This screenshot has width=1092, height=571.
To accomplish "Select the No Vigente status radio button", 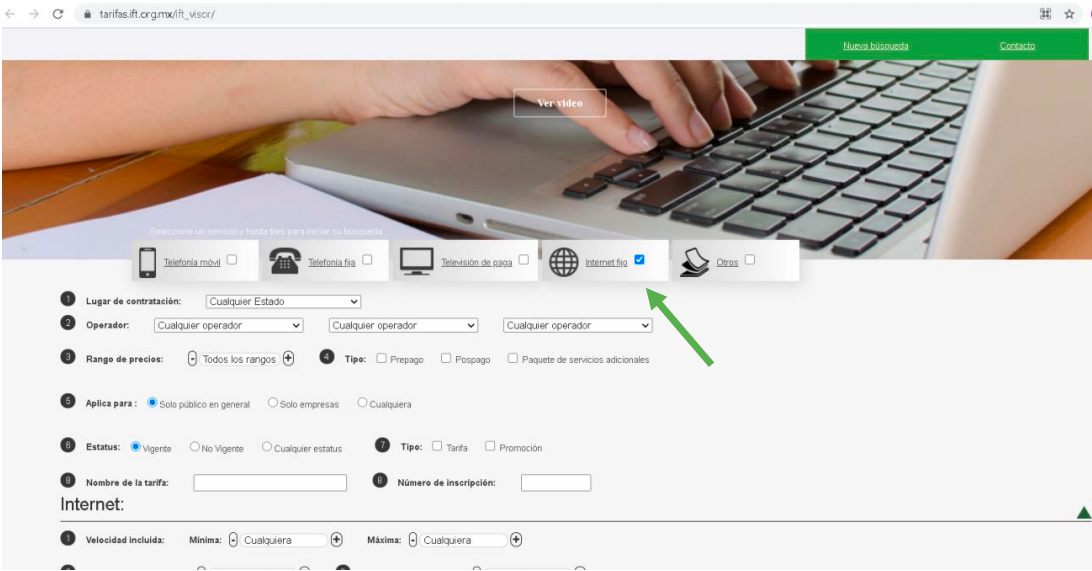I will (194, 448).
